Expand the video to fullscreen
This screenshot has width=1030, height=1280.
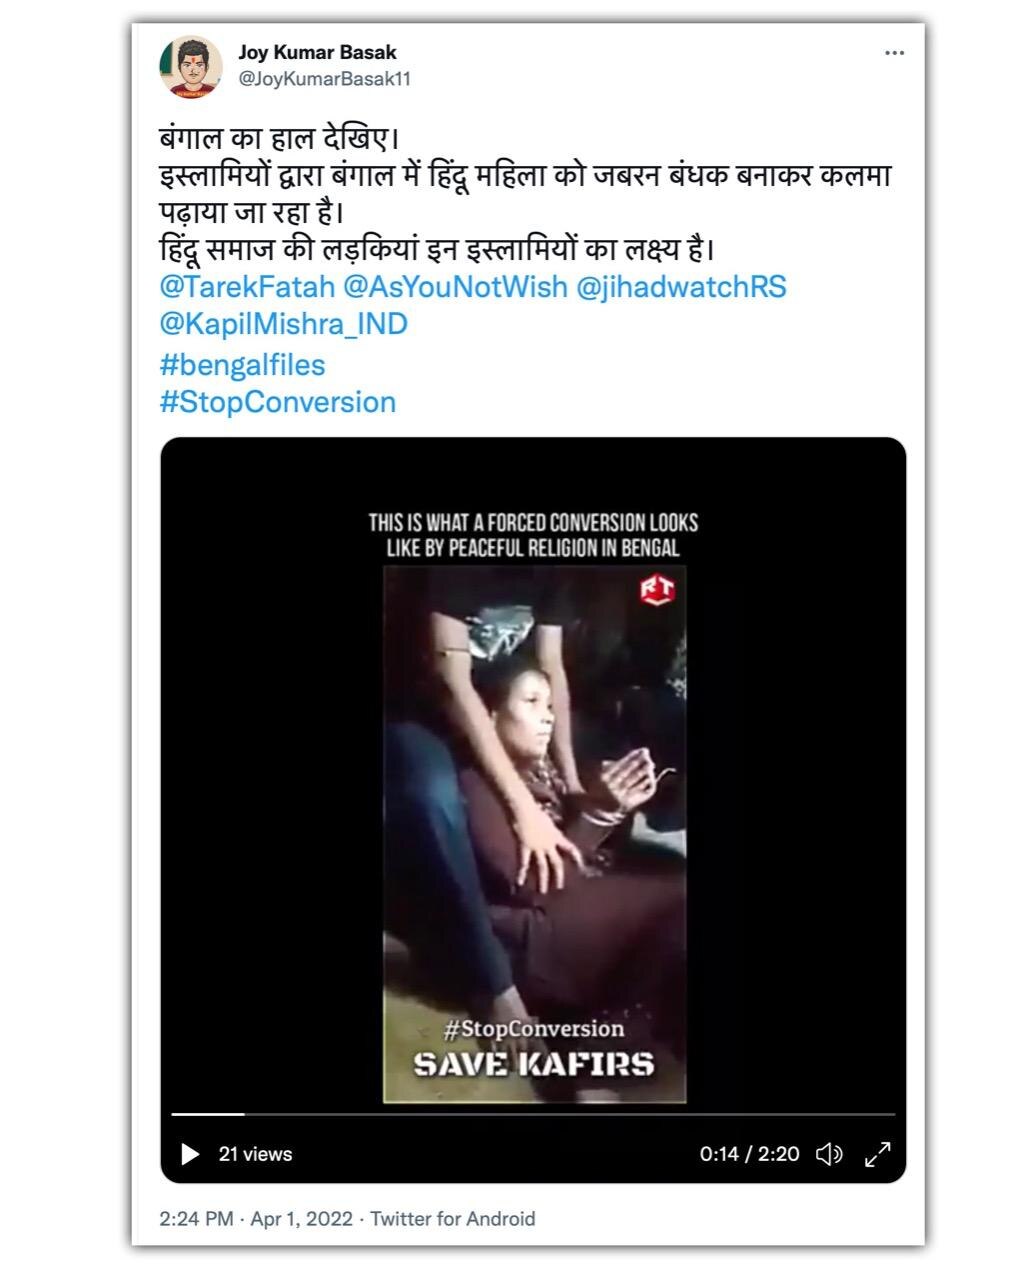click(878, 1154)
